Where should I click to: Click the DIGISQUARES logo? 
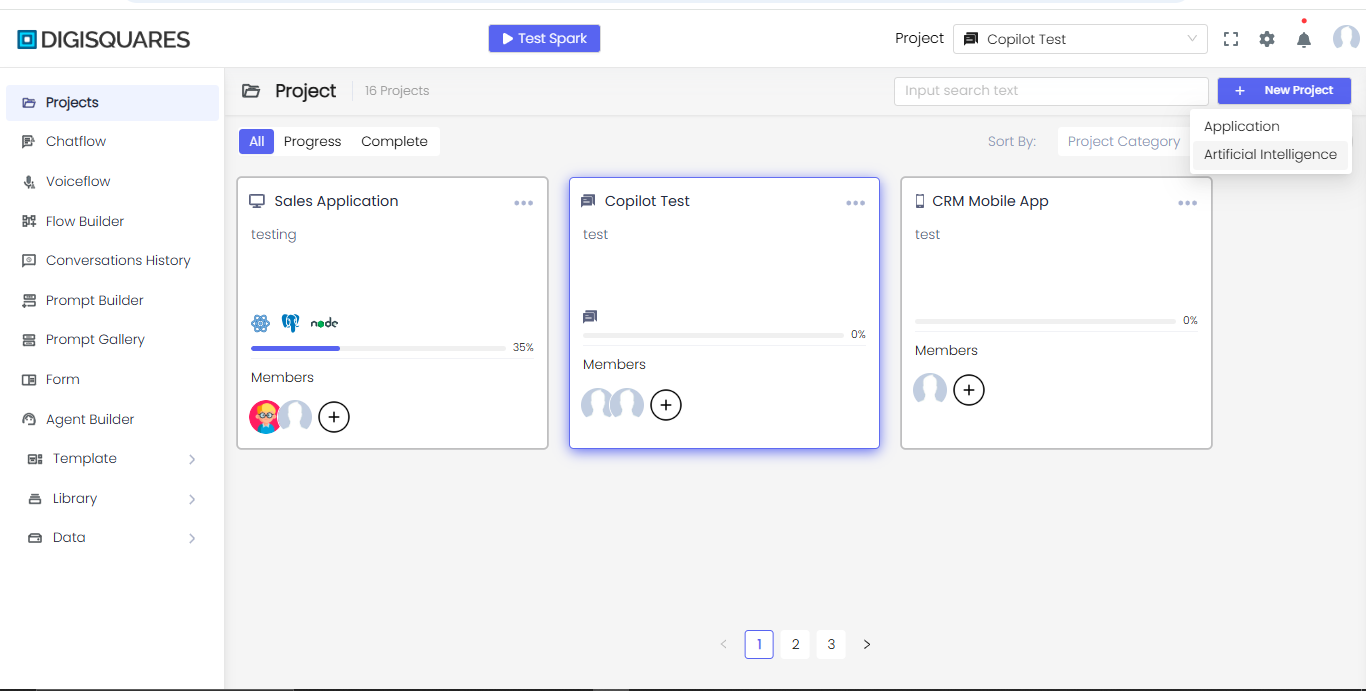[x=104, y=40]
